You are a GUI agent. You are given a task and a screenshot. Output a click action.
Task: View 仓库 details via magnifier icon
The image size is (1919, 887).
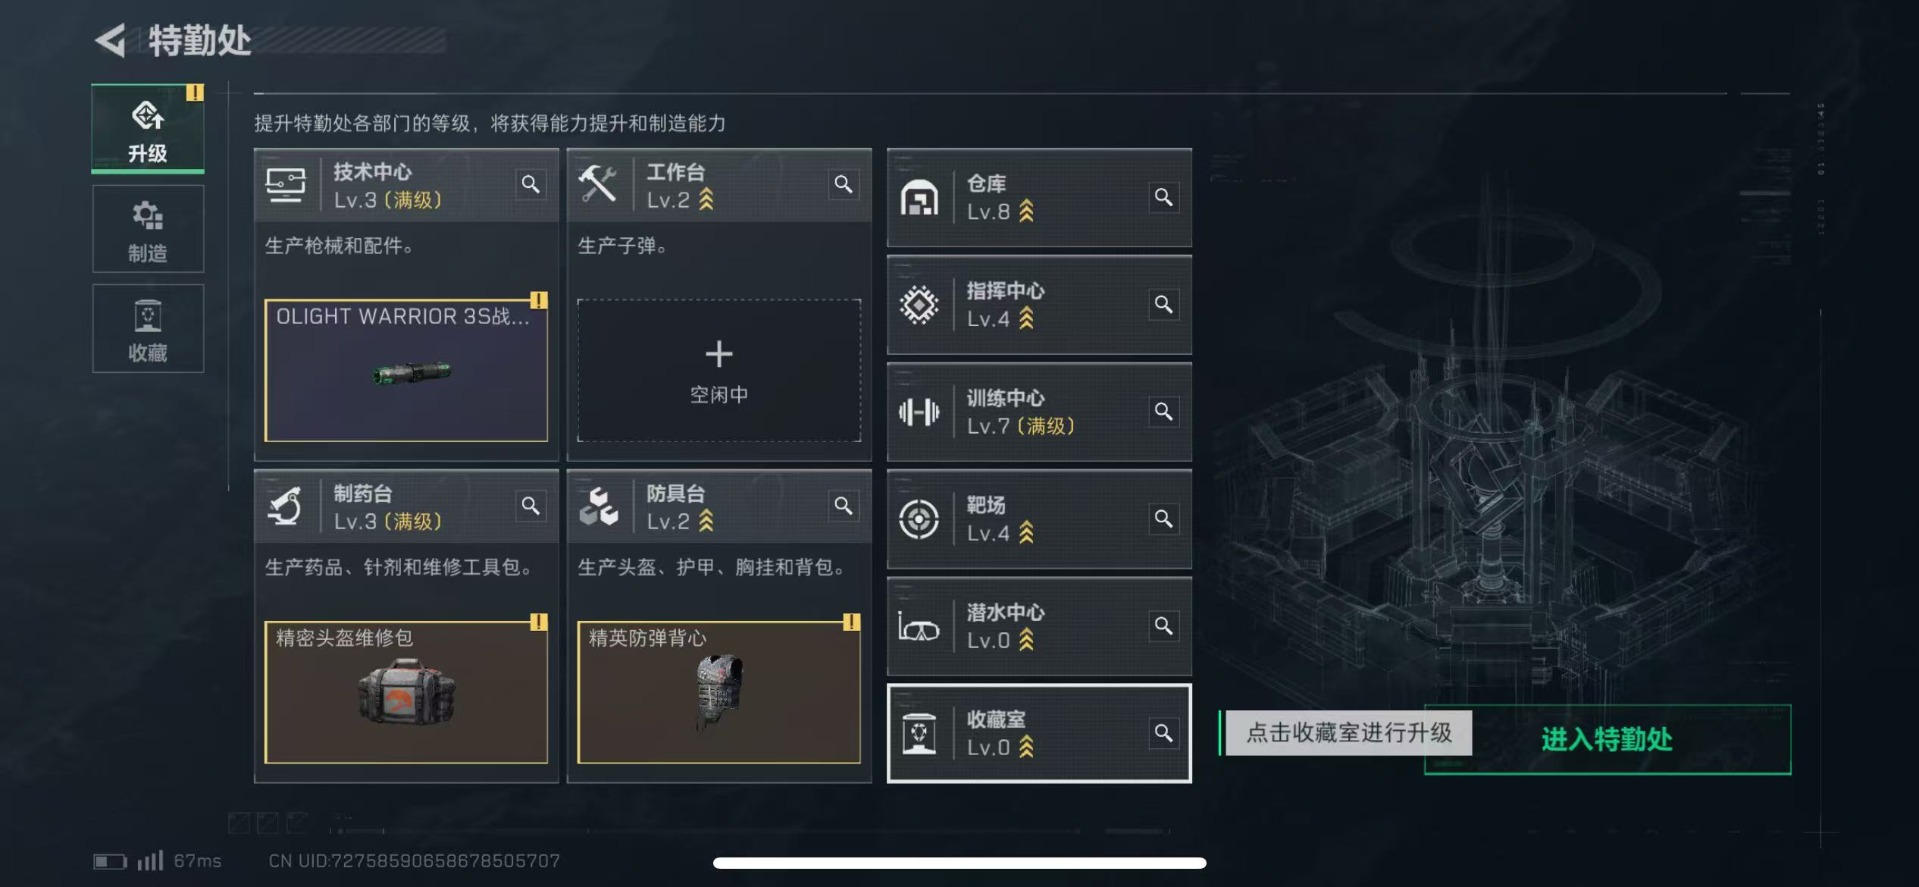pos(1164,197)
